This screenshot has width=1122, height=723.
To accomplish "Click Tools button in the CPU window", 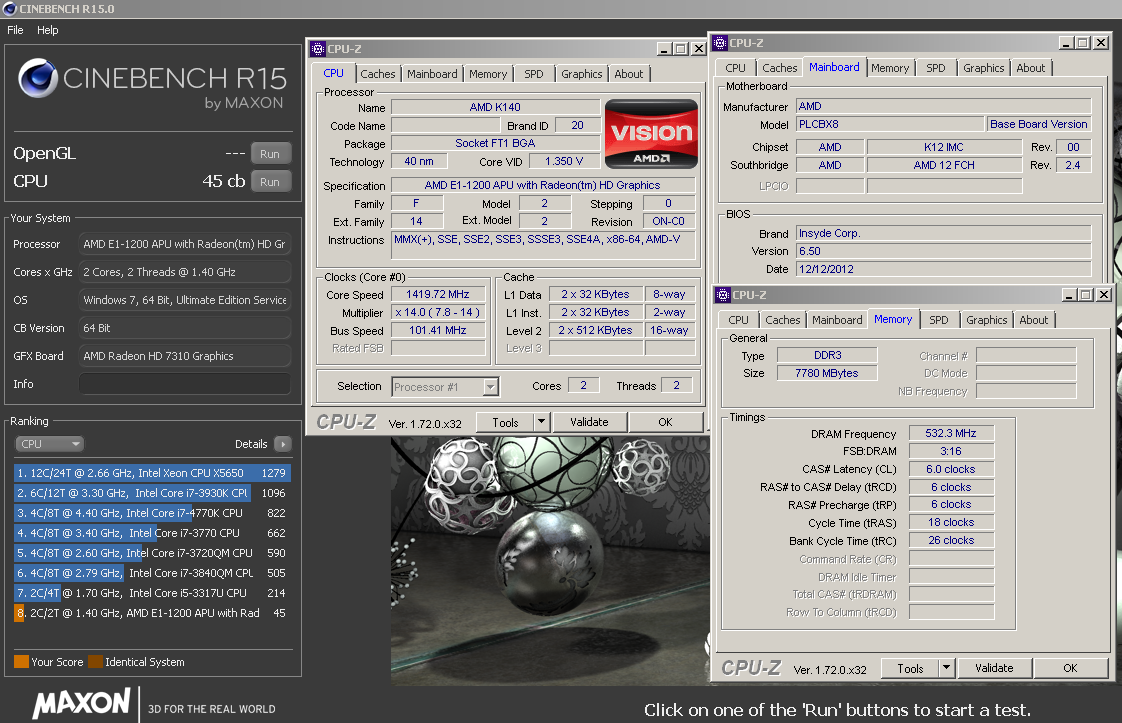I will pos(505,422).
